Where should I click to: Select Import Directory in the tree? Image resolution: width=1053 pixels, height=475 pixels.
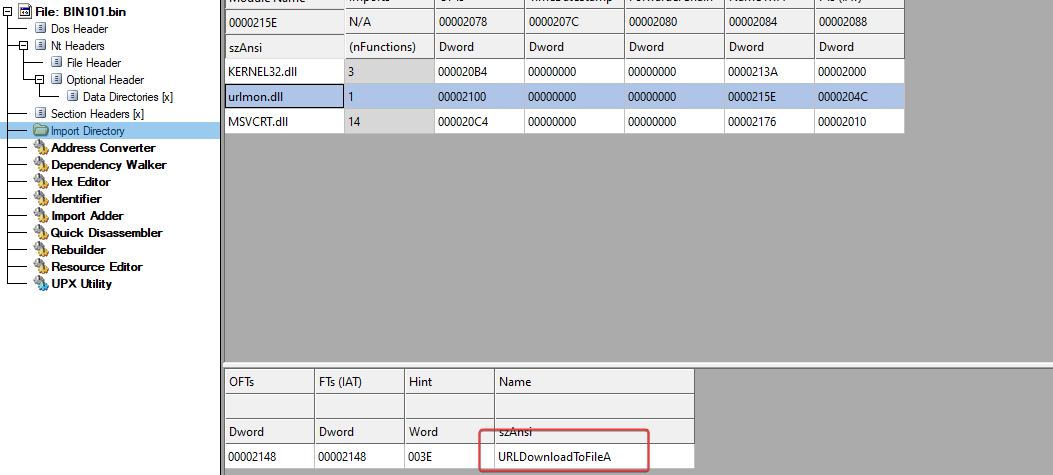tap(87, 131)
